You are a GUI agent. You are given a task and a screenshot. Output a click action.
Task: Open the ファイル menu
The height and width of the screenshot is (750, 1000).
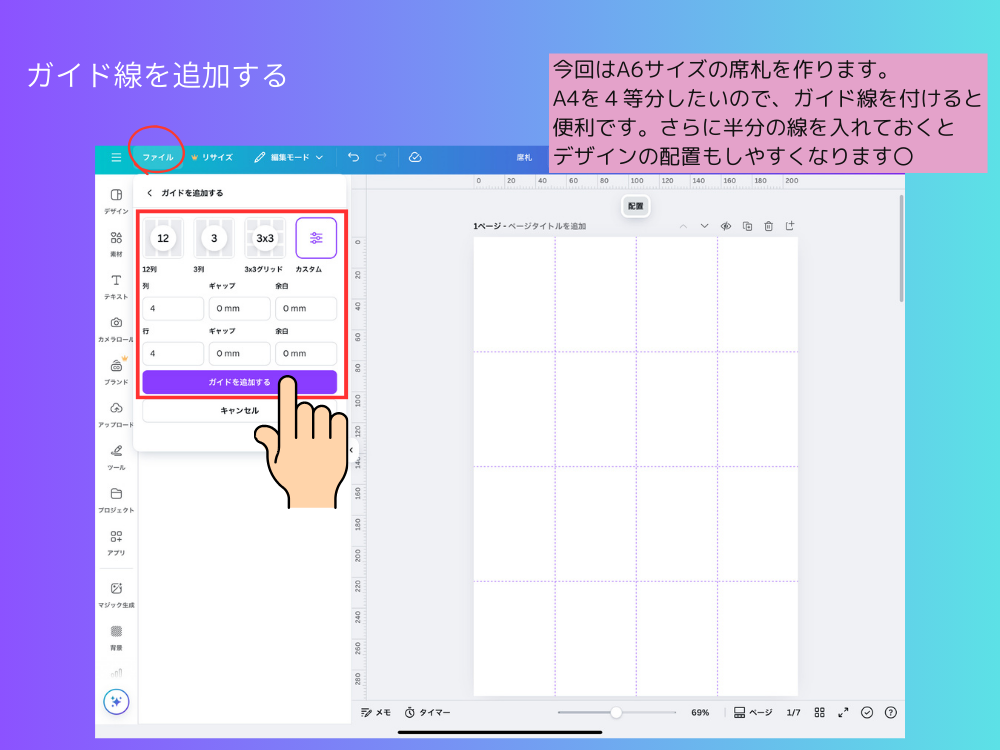click(157, 158)
